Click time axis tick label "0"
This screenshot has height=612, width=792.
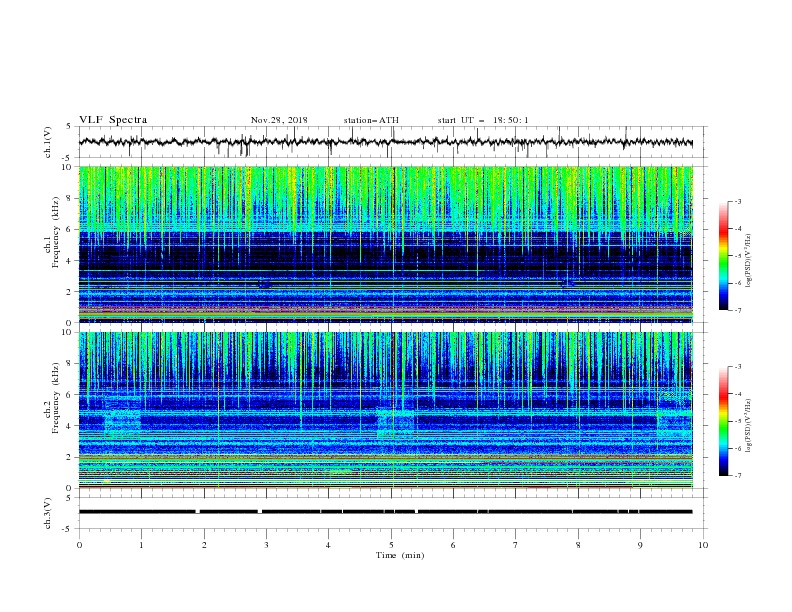(x=79, y=545)
